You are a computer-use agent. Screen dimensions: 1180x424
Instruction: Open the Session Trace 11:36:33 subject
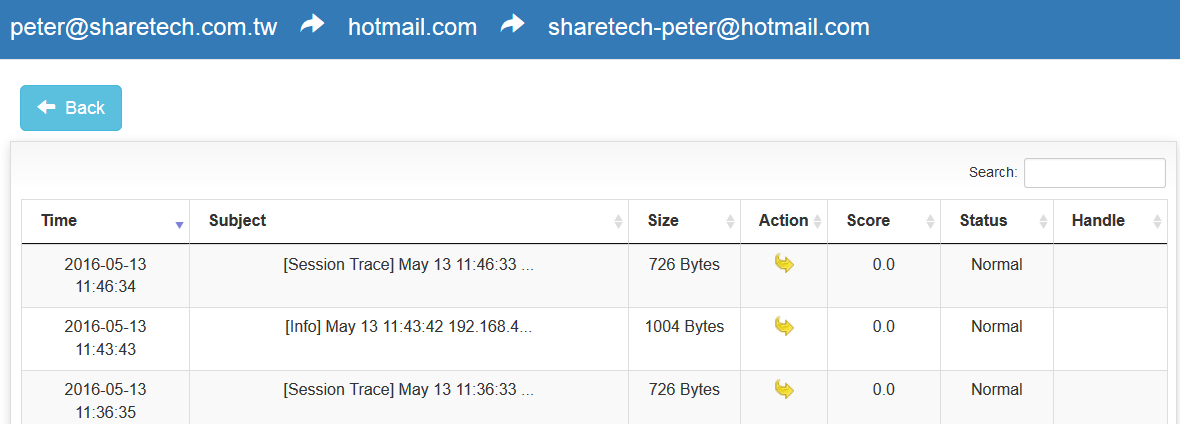coord(408,390)
